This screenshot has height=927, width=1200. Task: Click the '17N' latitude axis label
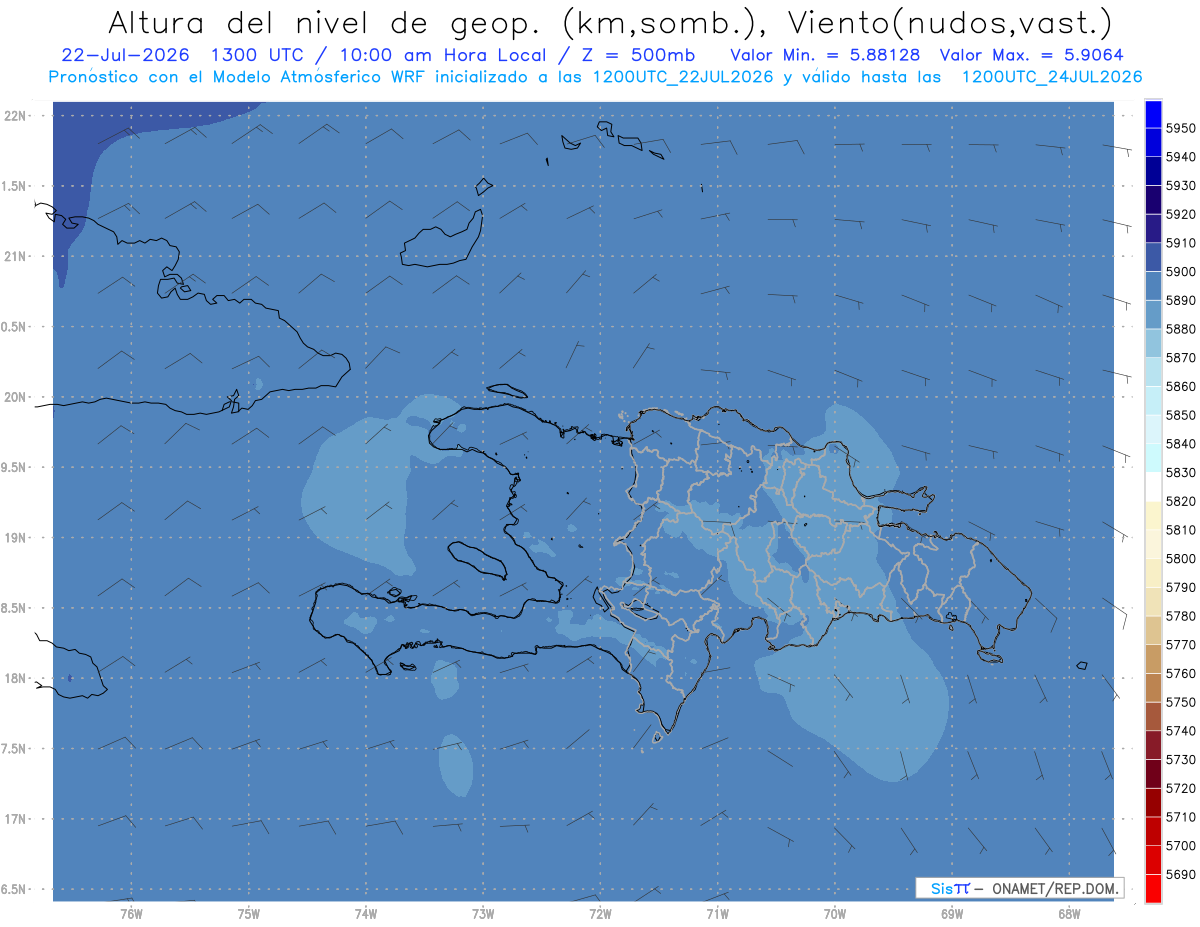16,819
